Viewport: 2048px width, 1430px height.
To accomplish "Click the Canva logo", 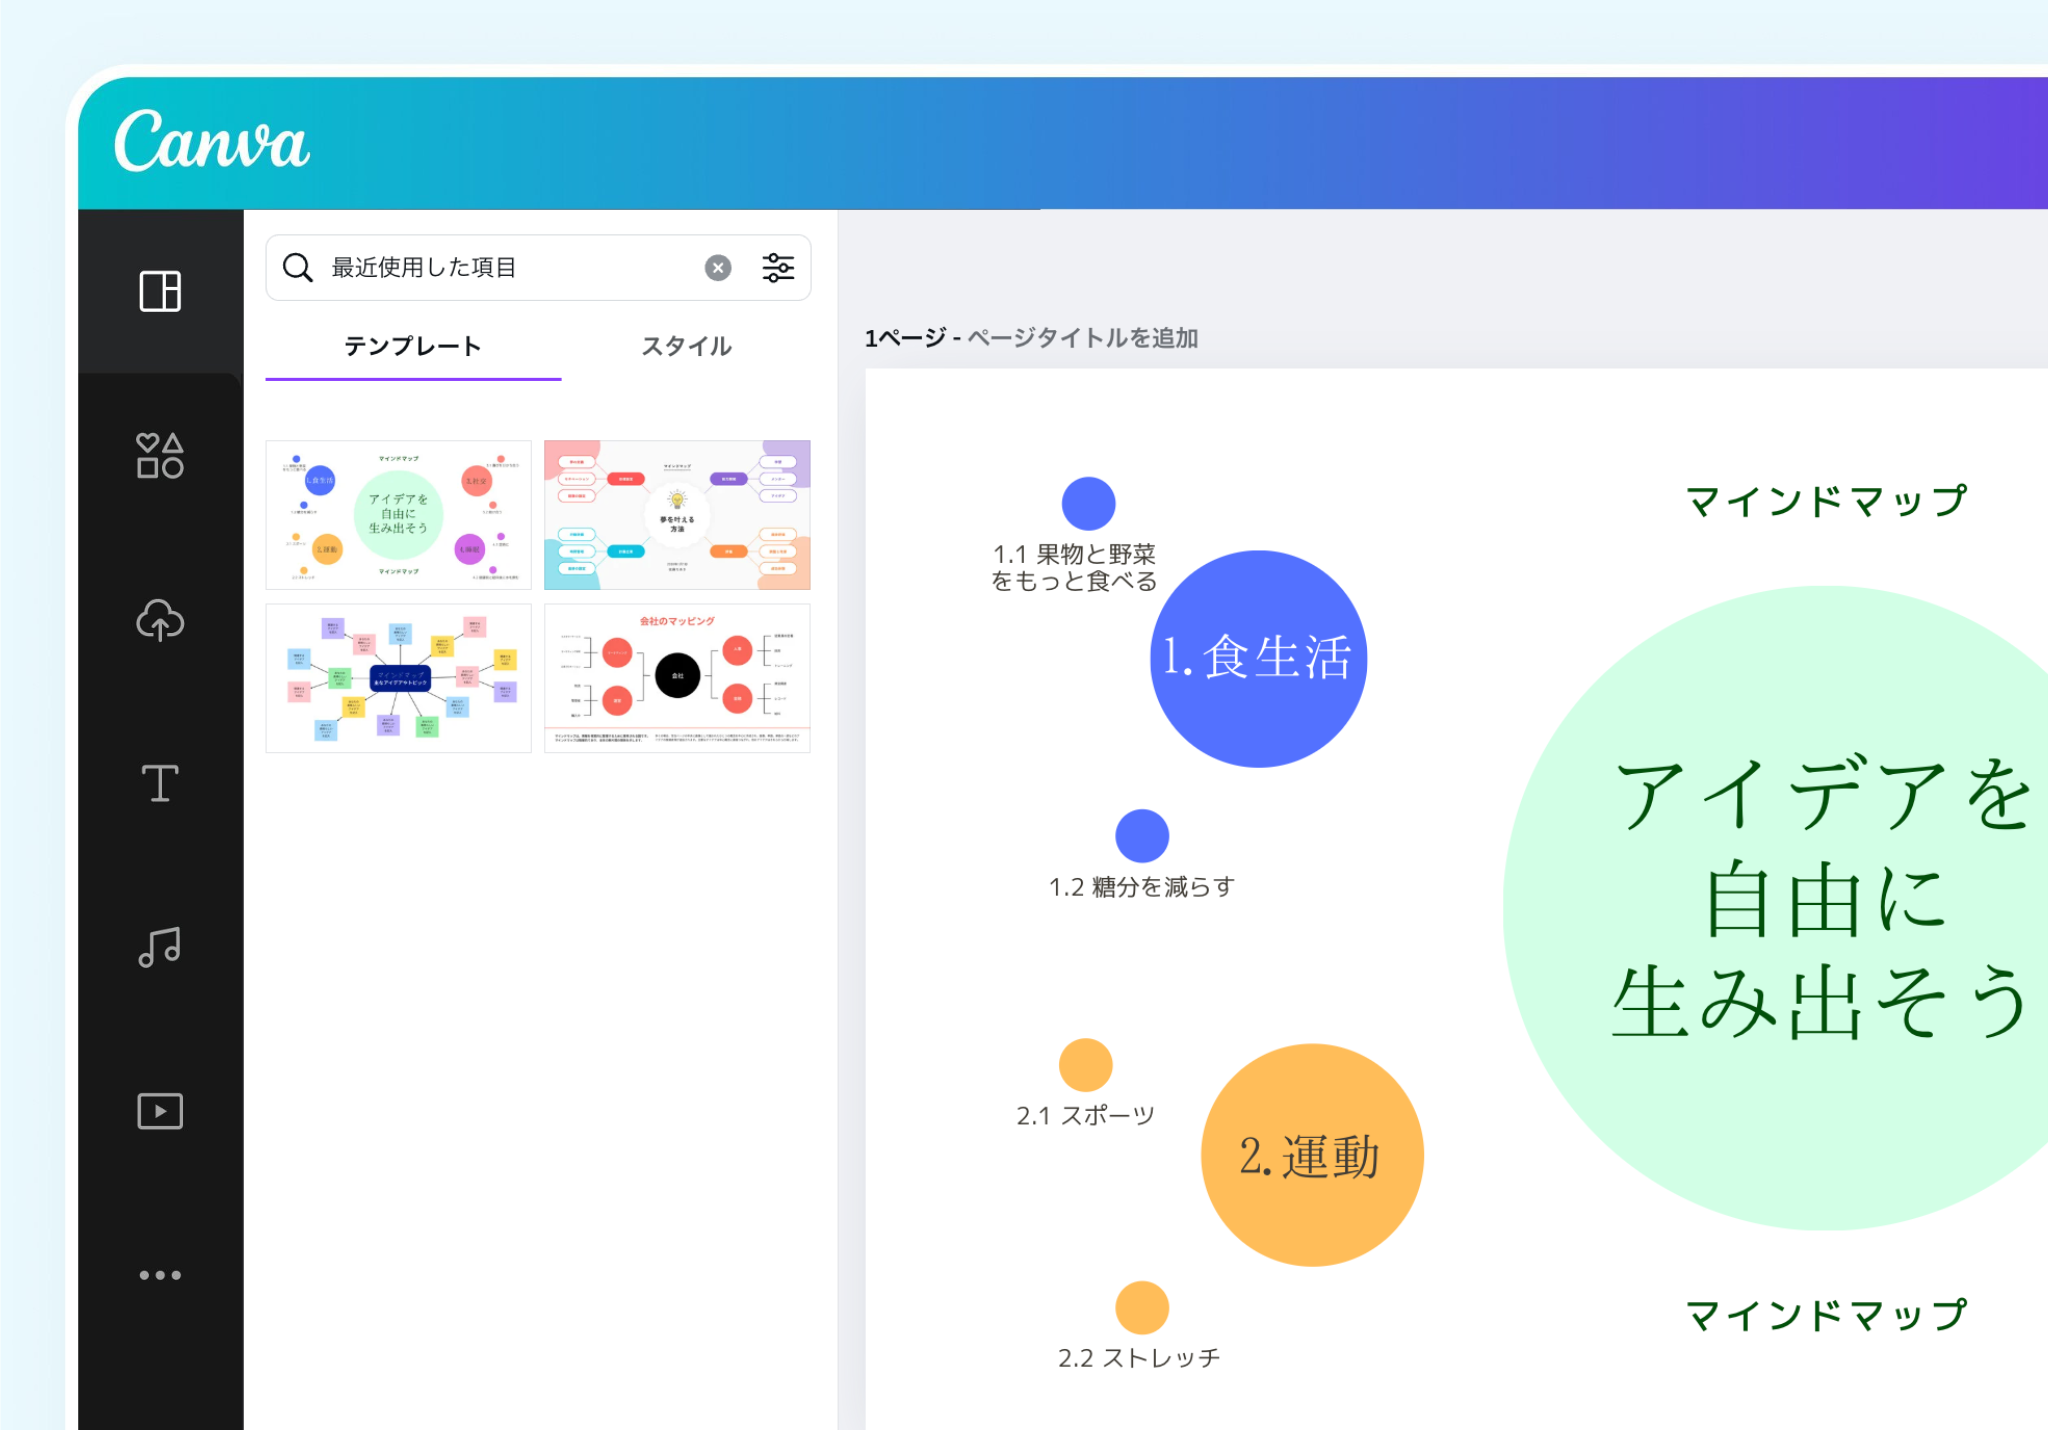I will (211, 141).
